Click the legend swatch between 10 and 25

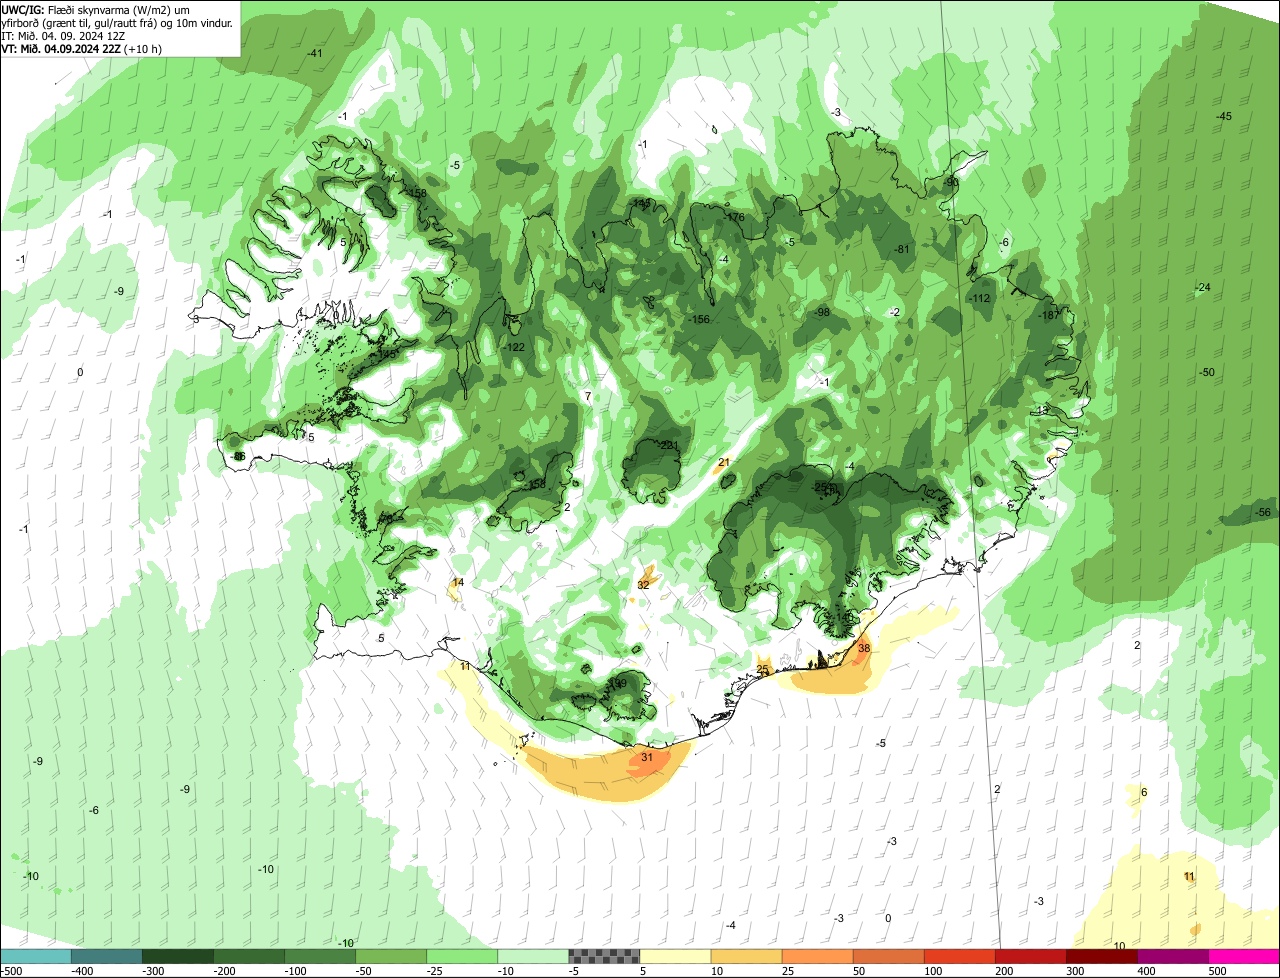point(746,956)
